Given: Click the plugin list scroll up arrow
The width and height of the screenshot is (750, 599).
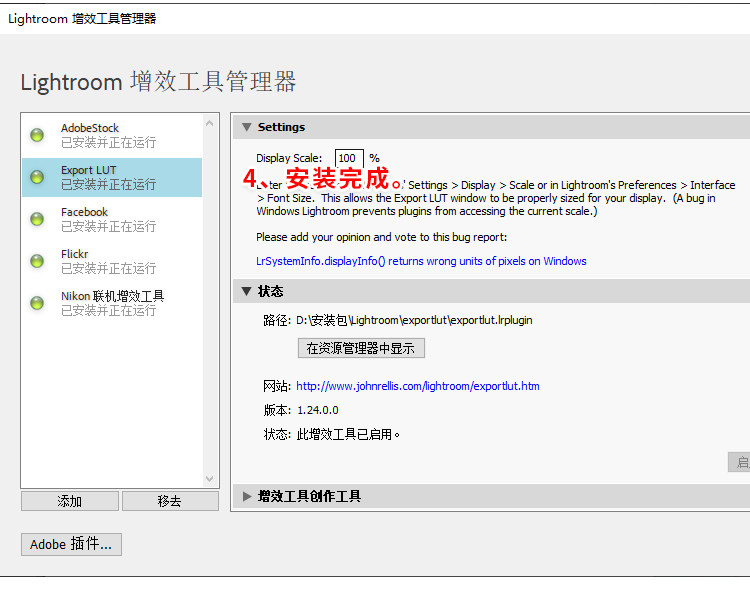Looking at the screenshot, I should 210,123.
